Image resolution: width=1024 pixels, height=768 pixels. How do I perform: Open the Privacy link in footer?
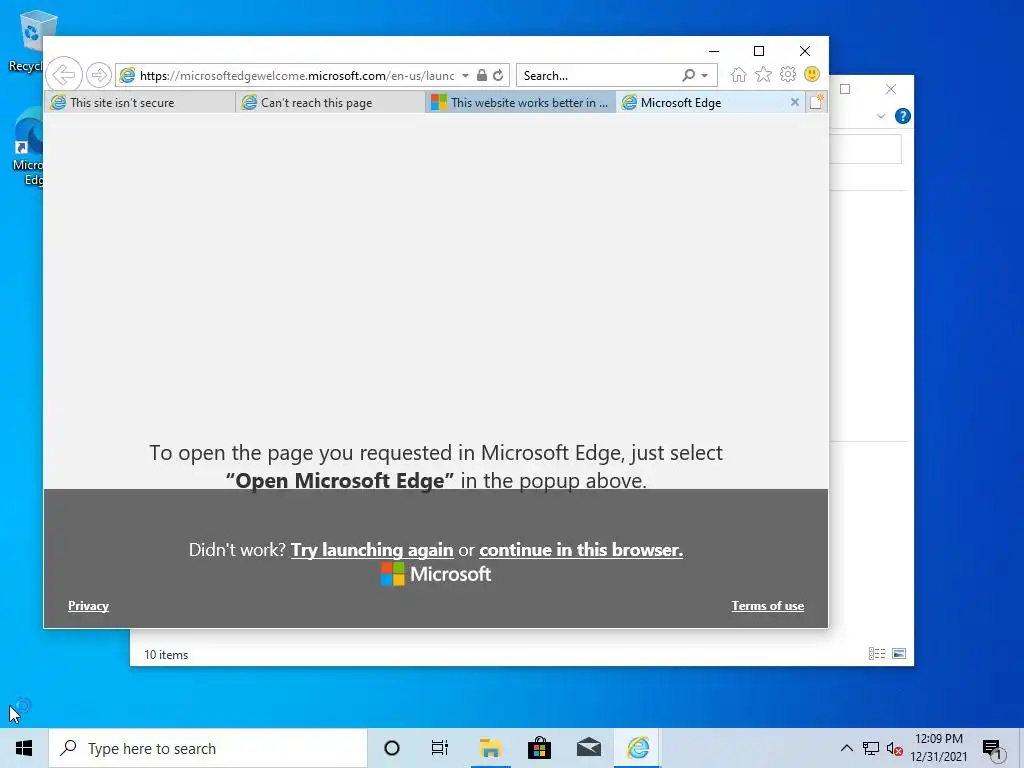pyautogui.click(x=88, y=605)
